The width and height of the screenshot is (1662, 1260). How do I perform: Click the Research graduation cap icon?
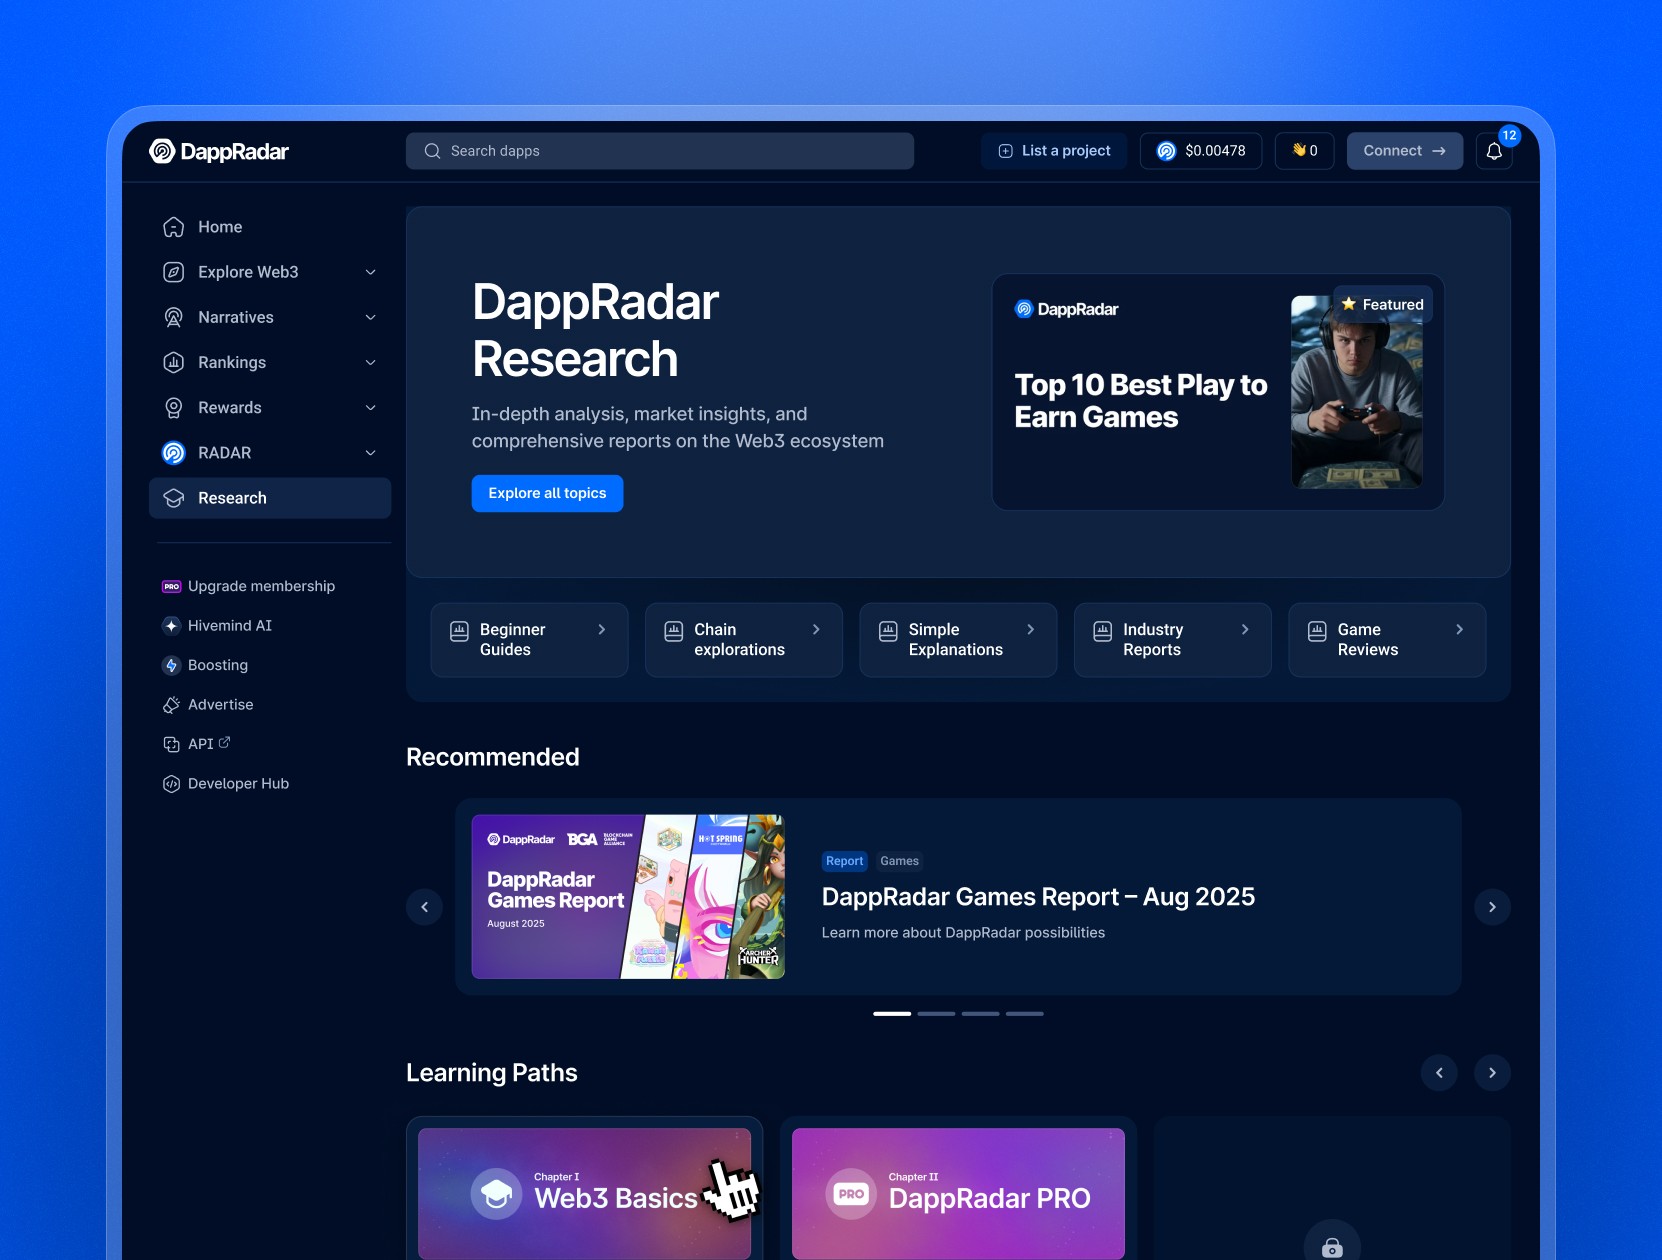(x=173, y=498)
